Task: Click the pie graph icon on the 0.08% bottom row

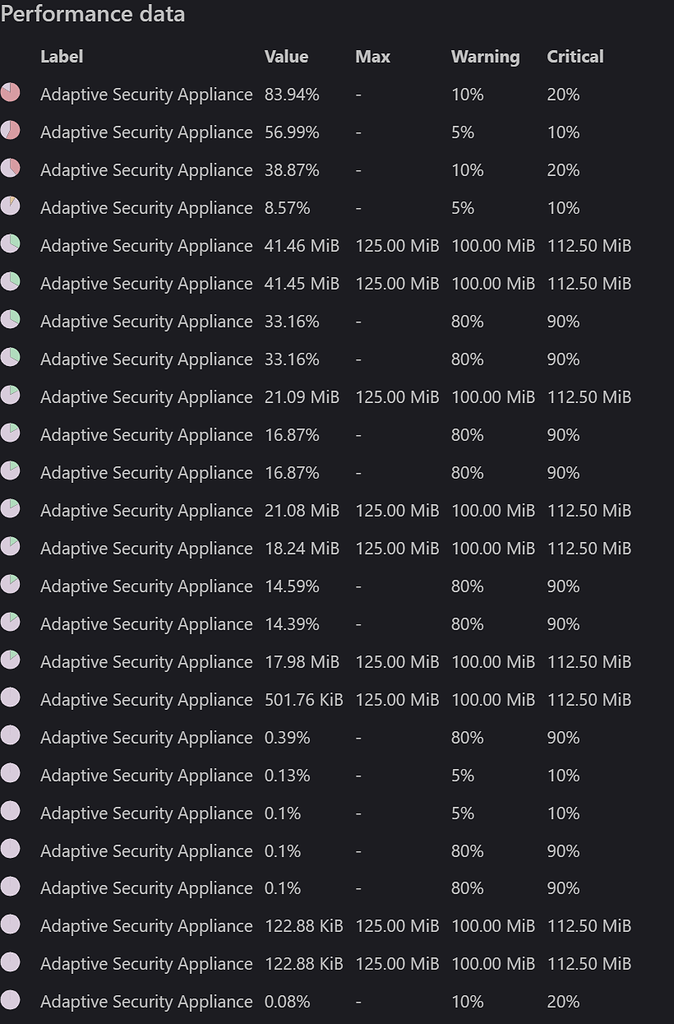Action: [12, 1001]
